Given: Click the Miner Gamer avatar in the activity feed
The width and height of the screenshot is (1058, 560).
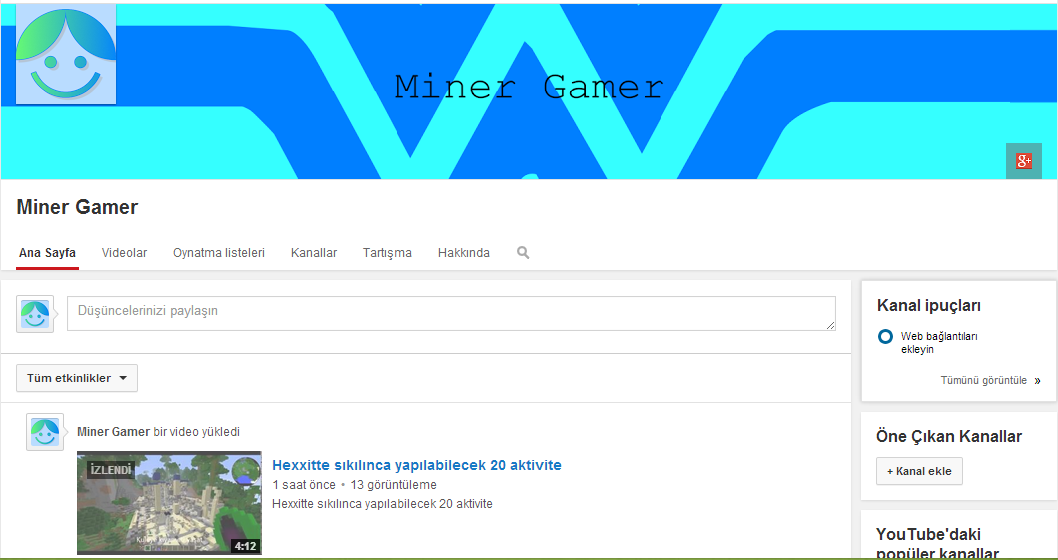Looking at the screenshot, I should [x=45, y=432].
